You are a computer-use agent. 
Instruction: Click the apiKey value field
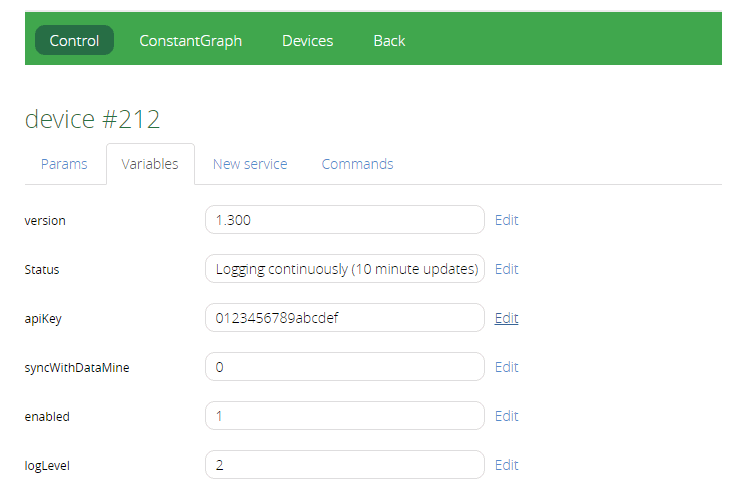344,318
